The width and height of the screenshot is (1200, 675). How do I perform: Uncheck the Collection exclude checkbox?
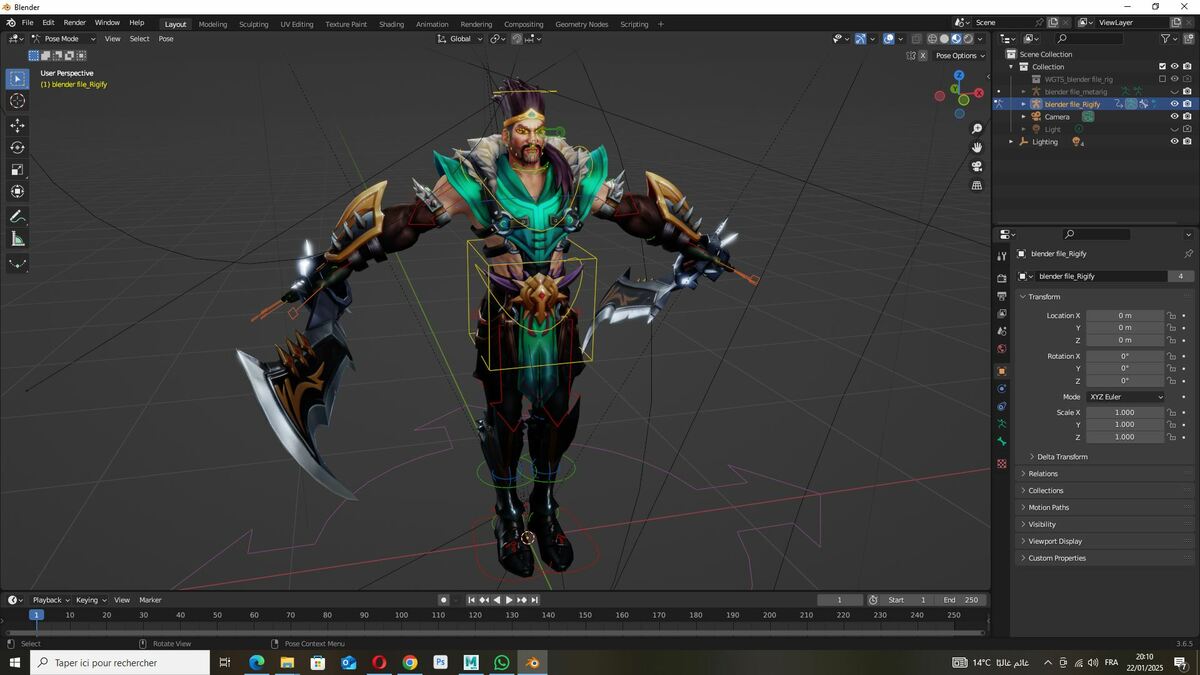(1162, 67)
